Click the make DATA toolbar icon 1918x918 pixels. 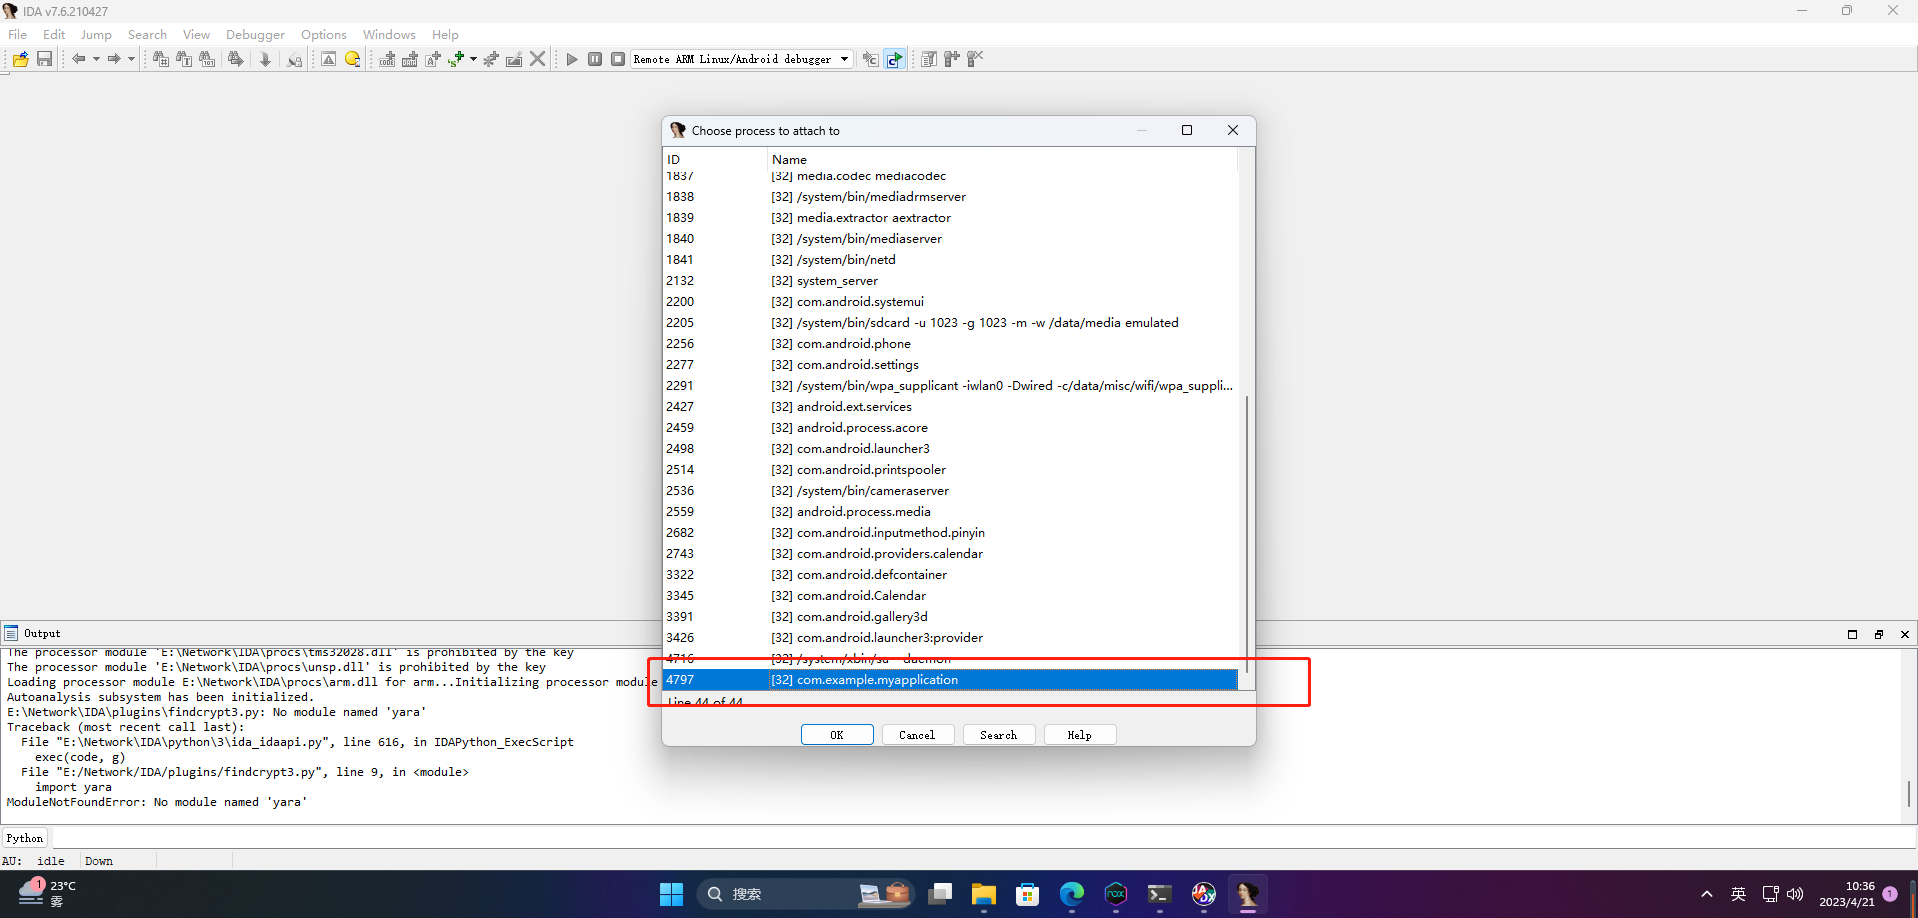(410, 59)
